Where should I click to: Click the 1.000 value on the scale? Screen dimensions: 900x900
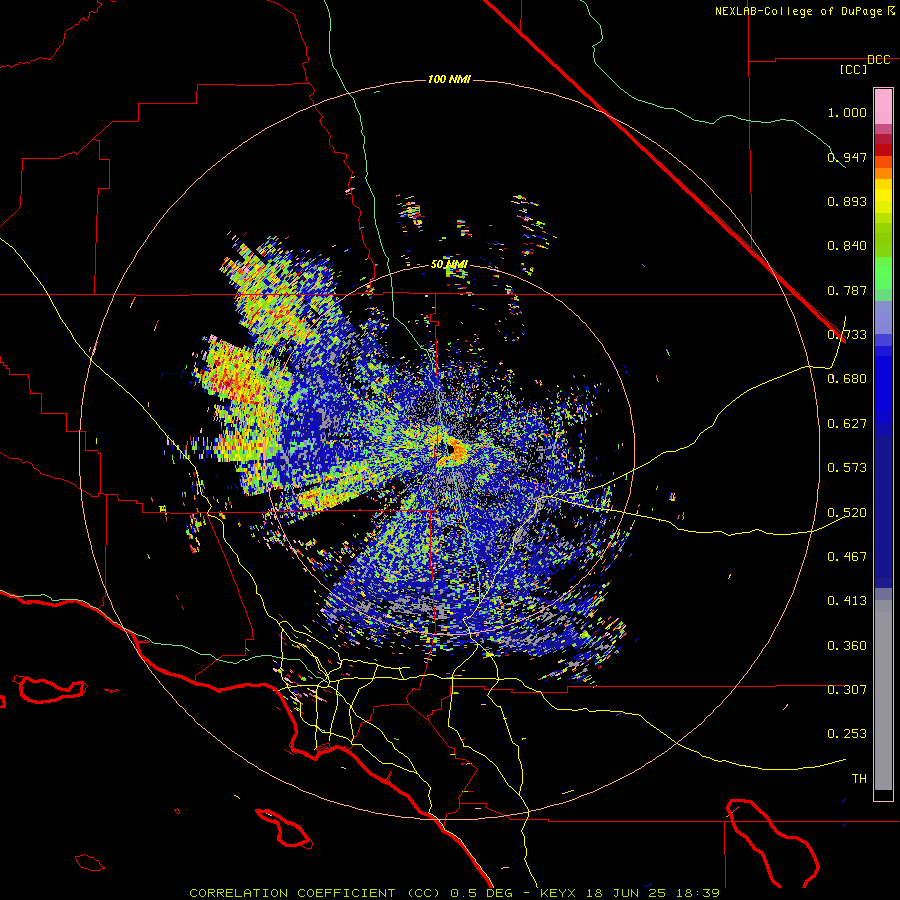coord(847,112)
